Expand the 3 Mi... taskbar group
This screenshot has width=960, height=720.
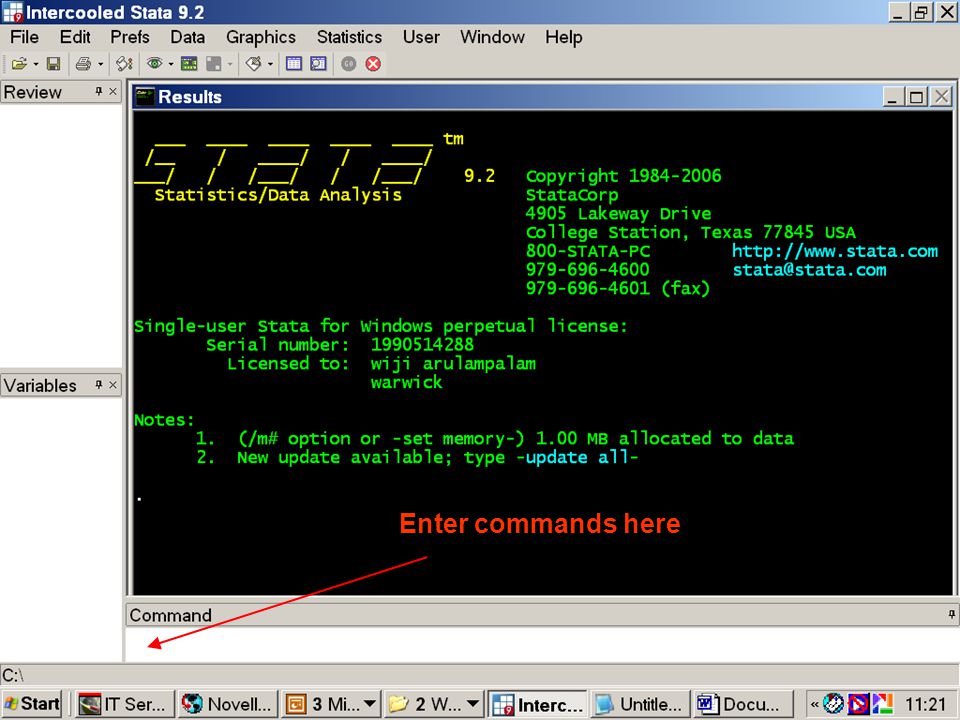click(331, 704)
